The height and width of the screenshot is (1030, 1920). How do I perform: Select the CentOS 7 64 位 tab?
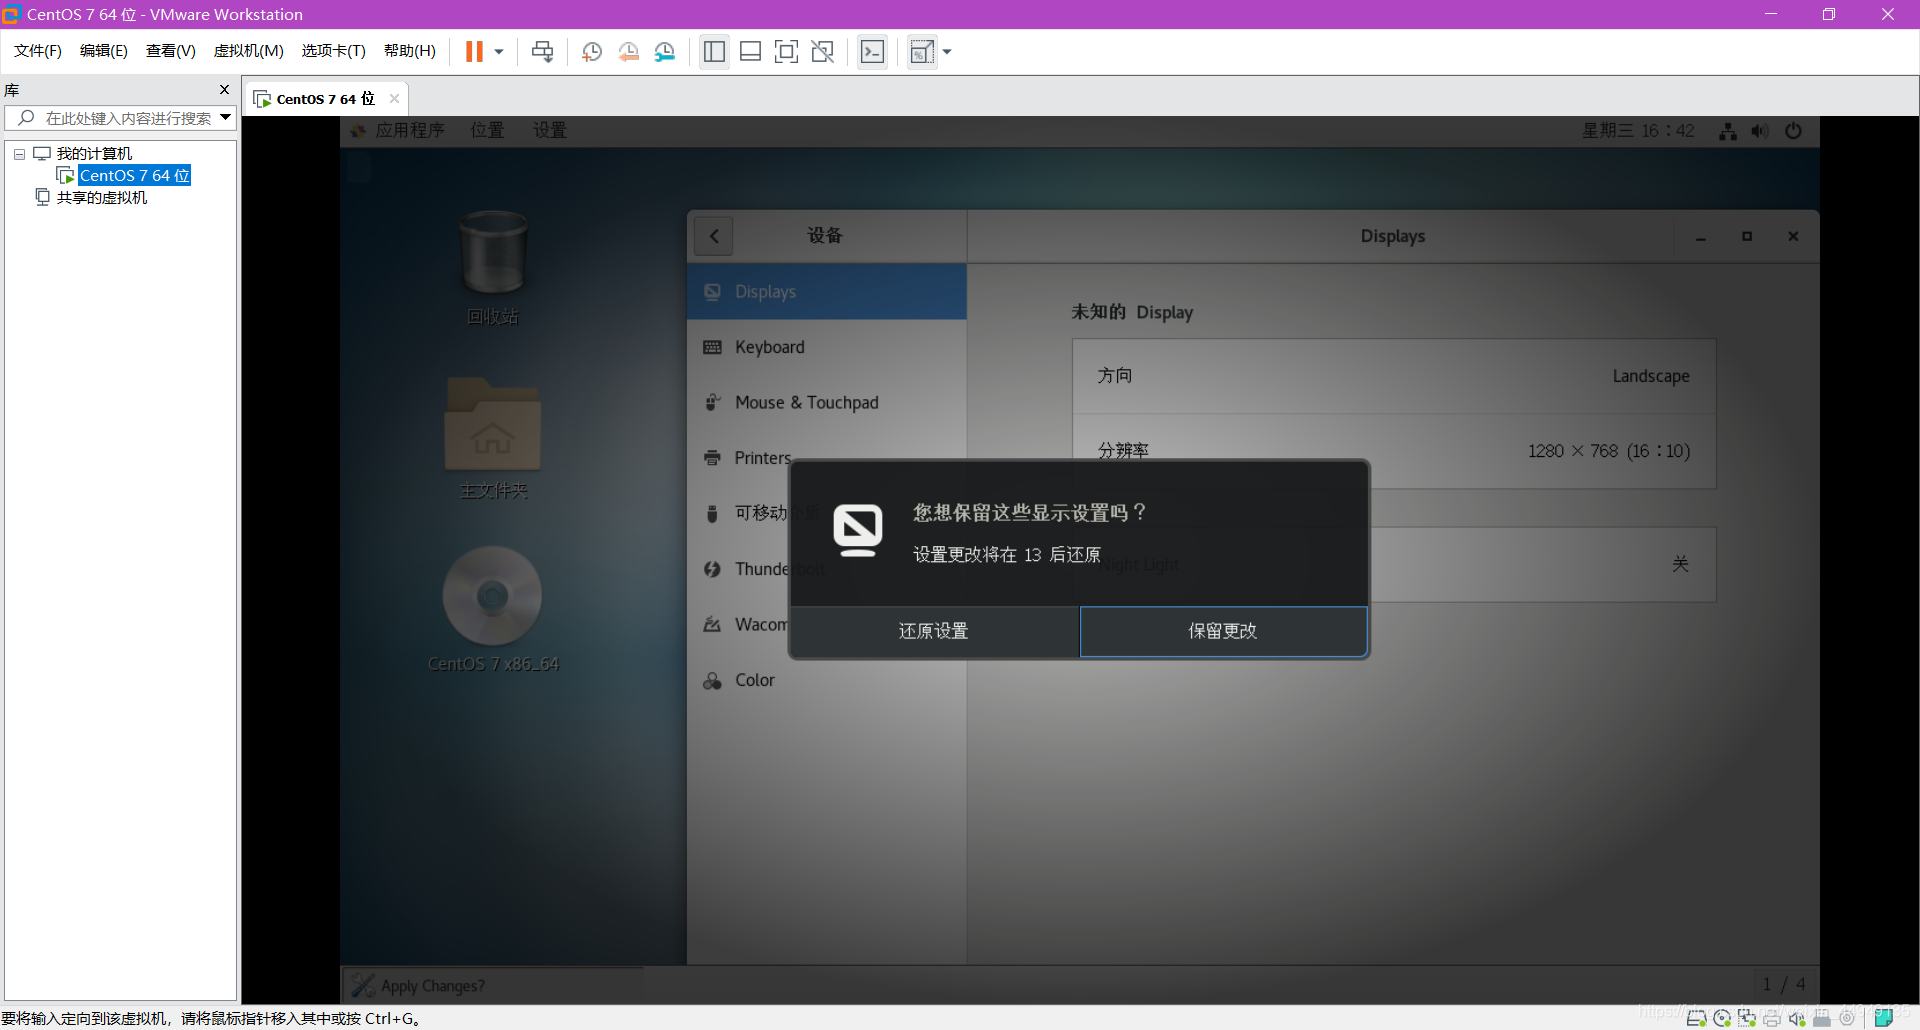[322, 98]
